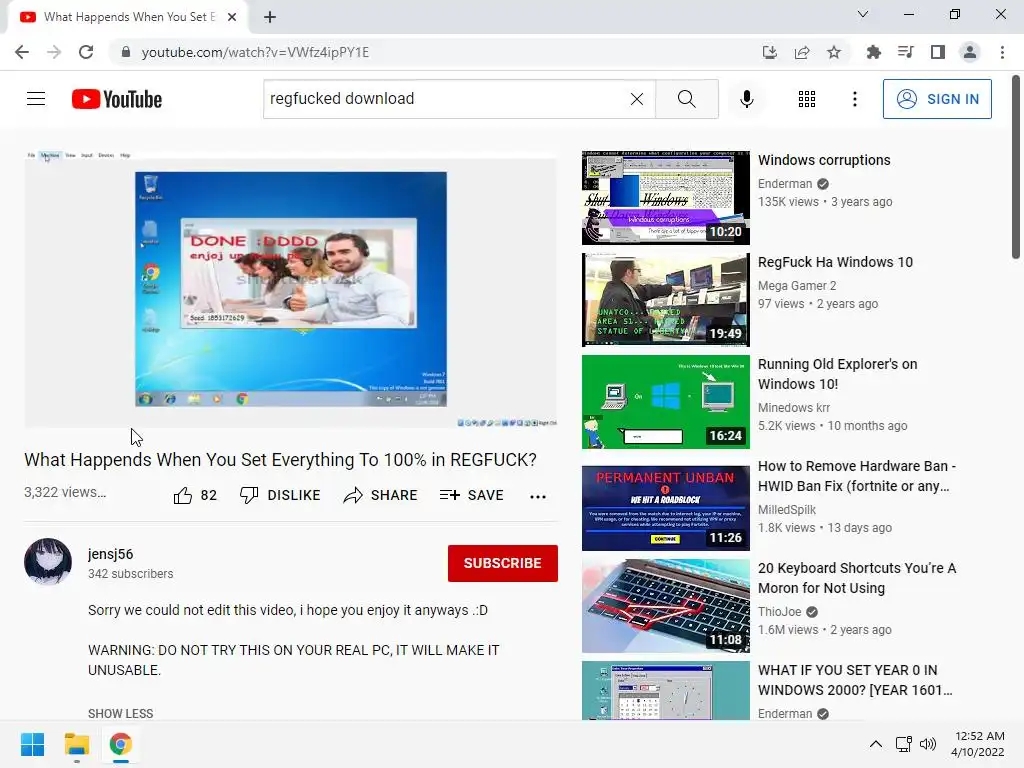Open volume icon in system tray
Image resolution: width=1024 pixels, height=768 pixels.
(927, 744)
